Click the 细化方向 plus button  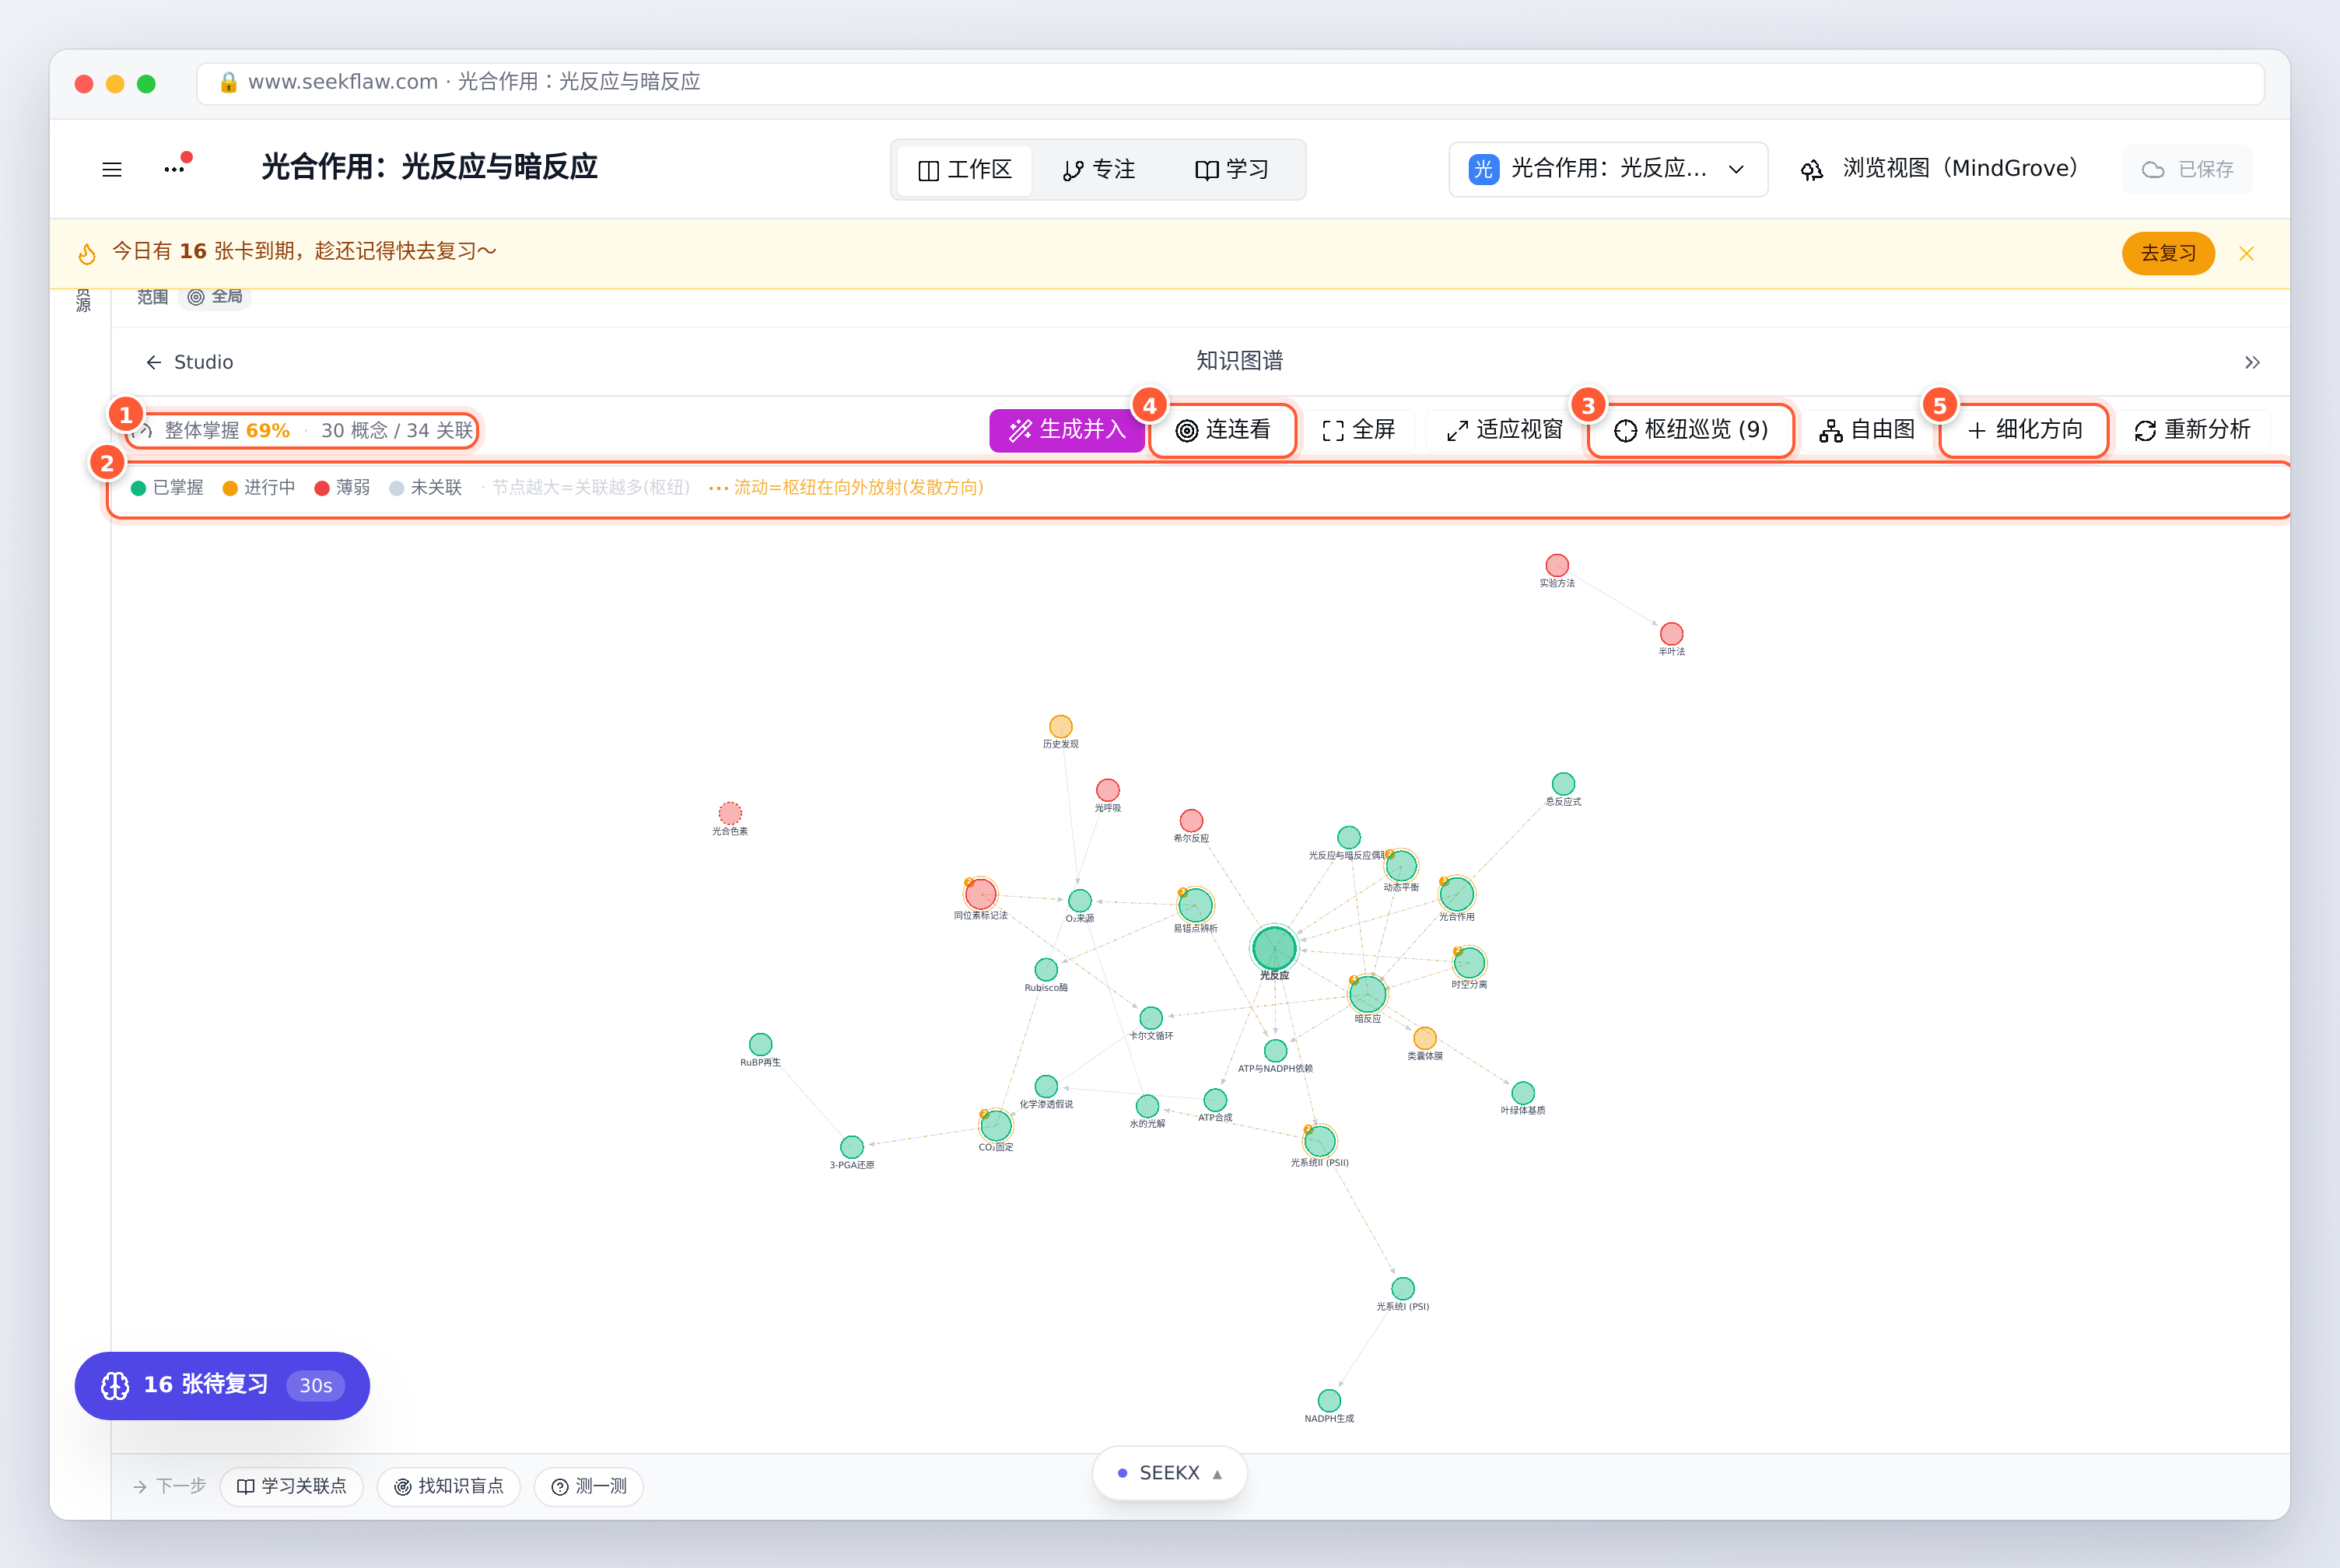(x=2024, y=430)
